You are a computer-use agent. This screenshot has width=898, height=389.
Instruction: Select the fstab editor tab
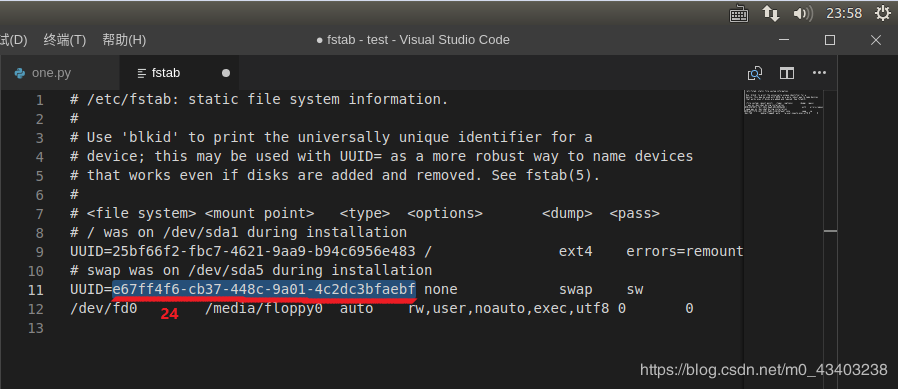[x=179, y=73]
